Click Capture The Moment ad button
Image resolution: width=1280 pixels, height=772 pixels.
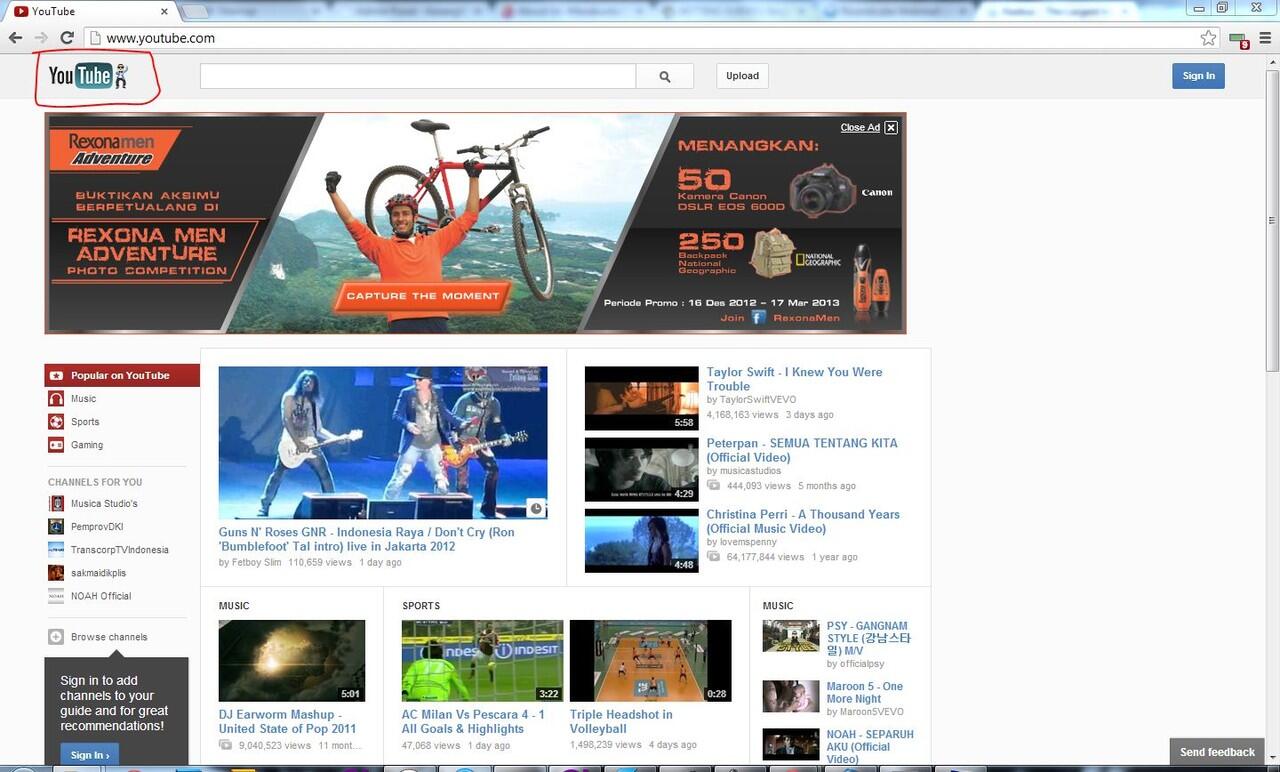[x=423, y=296]
